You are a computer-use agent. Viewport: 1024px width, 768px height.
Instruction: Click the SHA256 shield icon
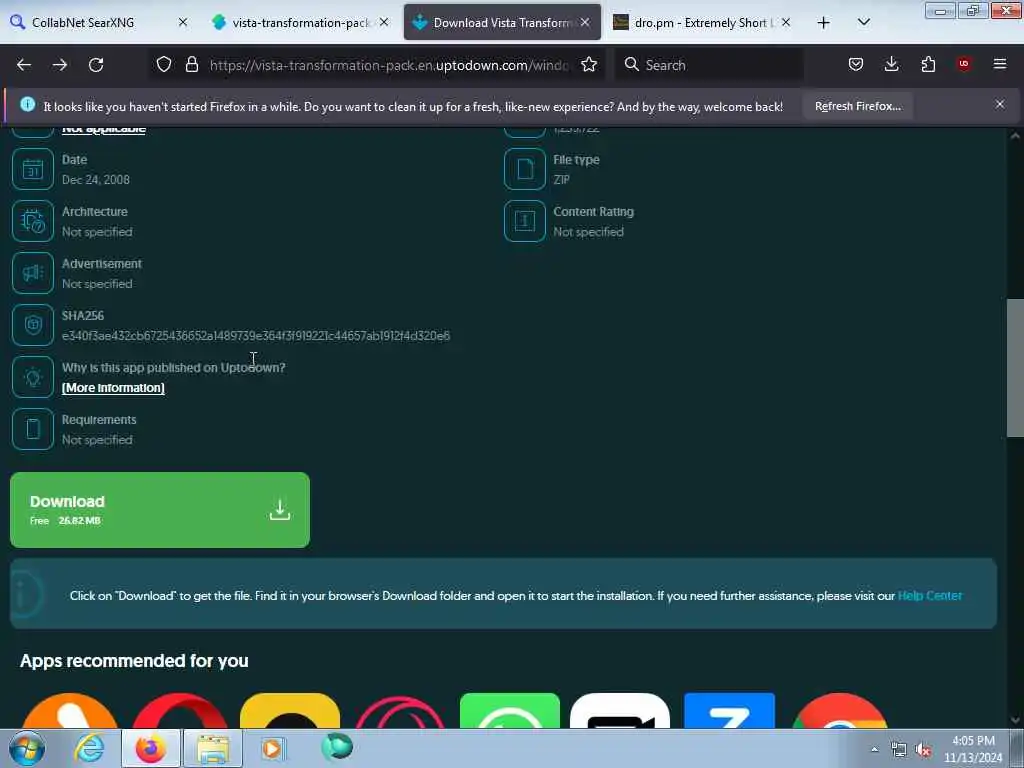(33, 325)
